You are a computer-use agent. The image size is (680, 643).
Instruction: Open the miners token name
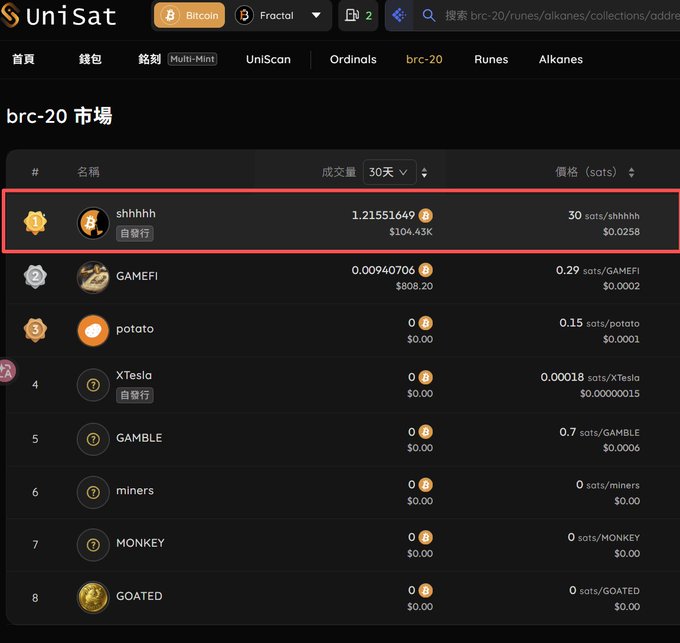click(x=135, y=490)
